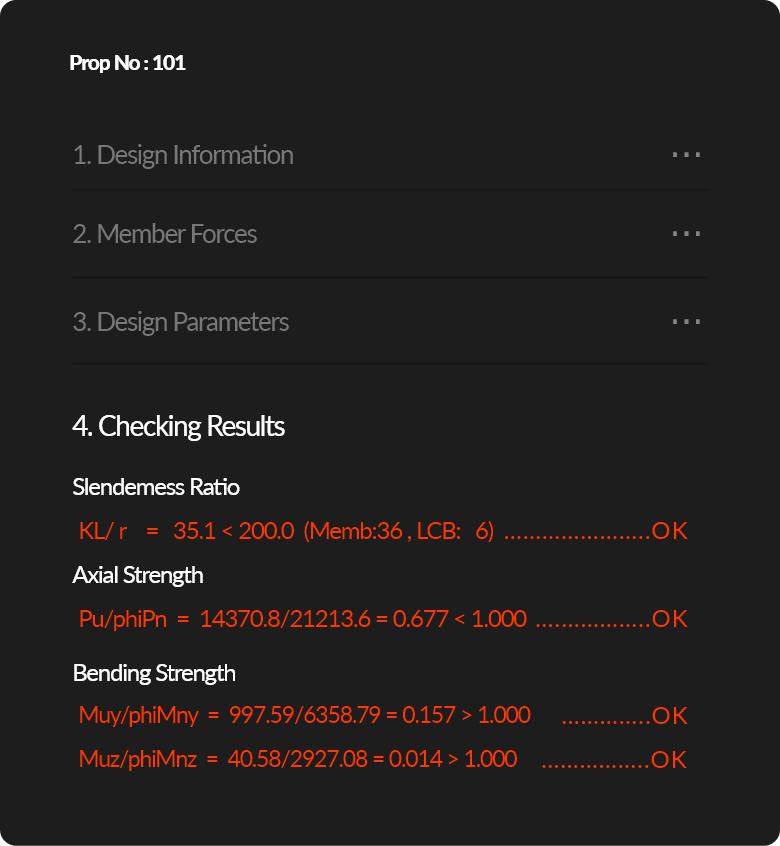Select the Prop No : 101 title
The width and height of the screenshot is (780, 846).
128,63
